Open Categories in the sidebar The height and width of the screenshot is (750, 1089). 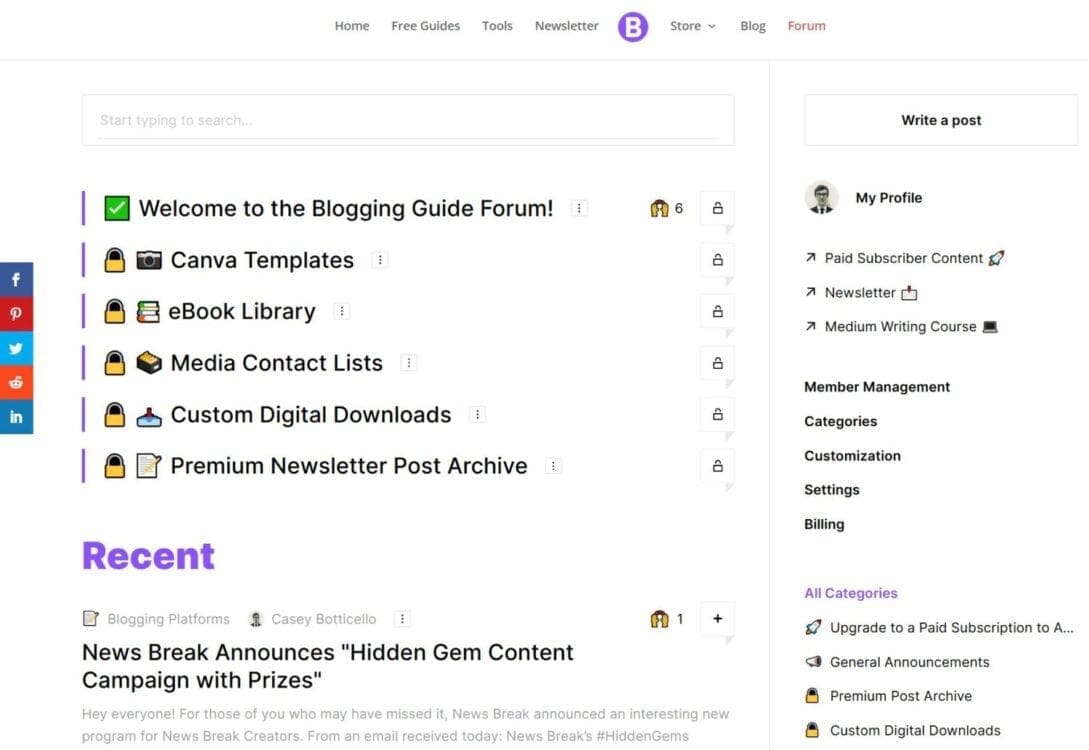(840, 422)
